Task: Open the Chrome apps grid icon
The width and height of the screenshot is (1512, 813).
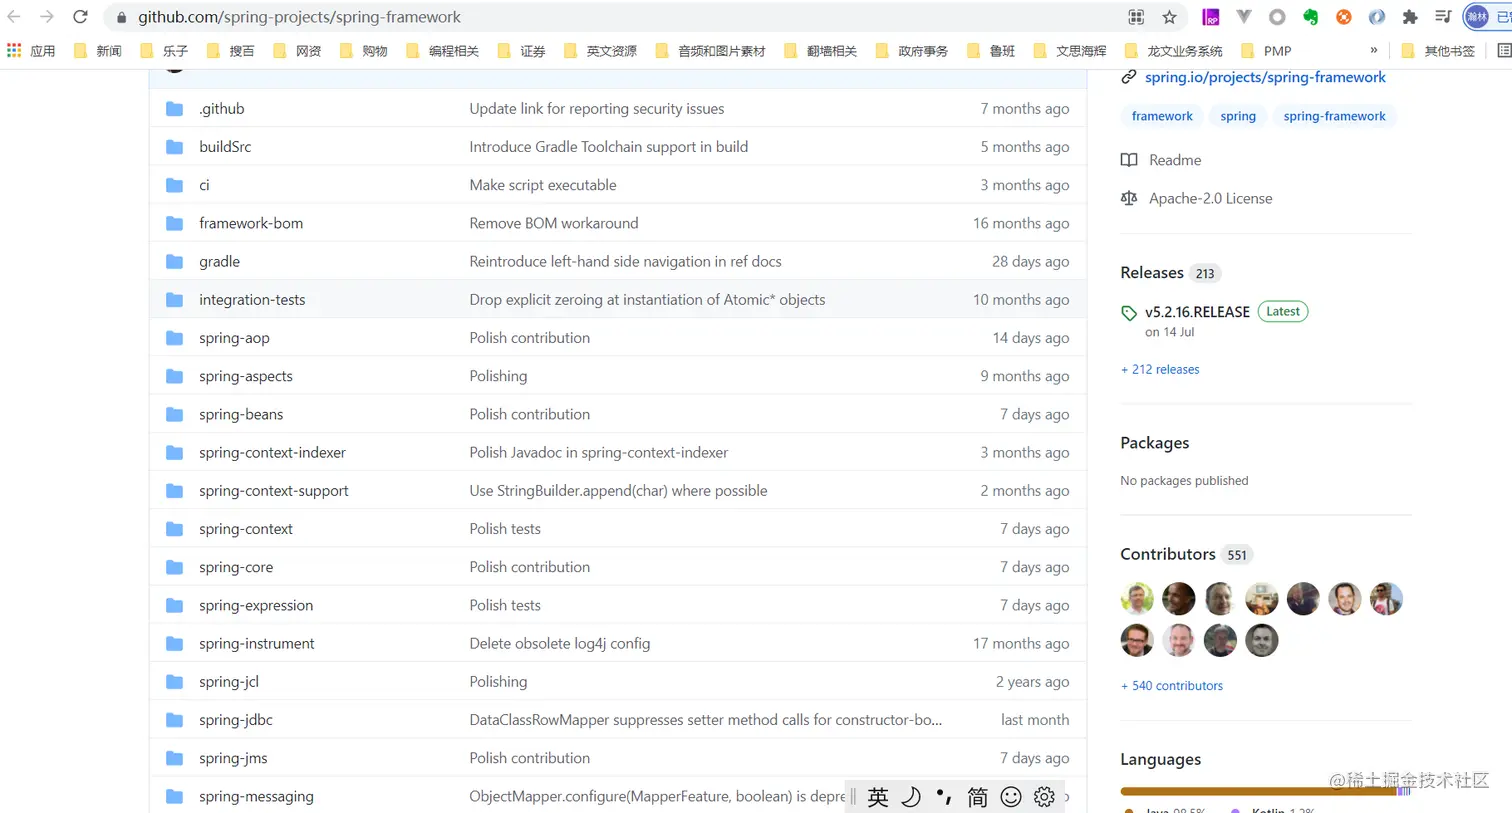Action: 14,51
